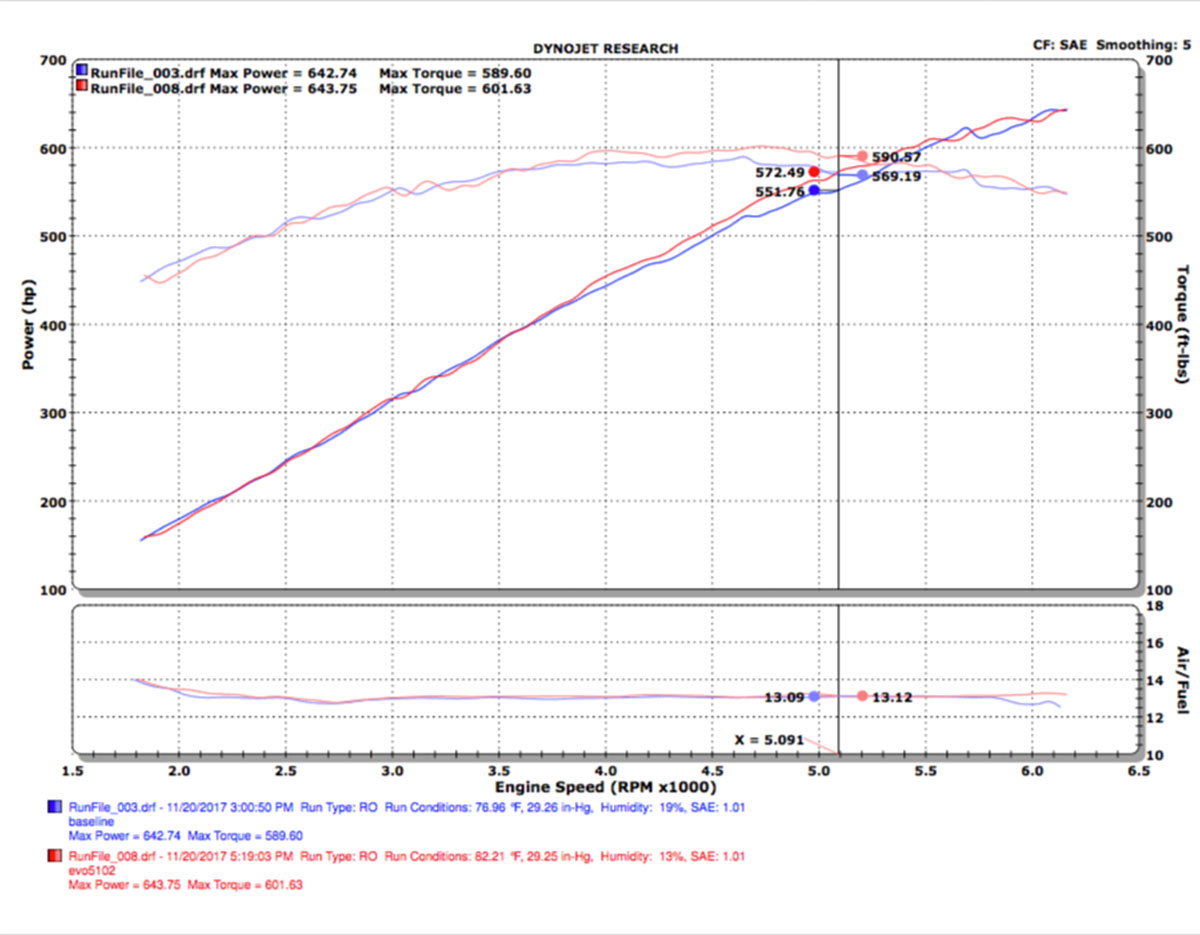Select the blue run icon in the bottom legend

coord(55,805)
